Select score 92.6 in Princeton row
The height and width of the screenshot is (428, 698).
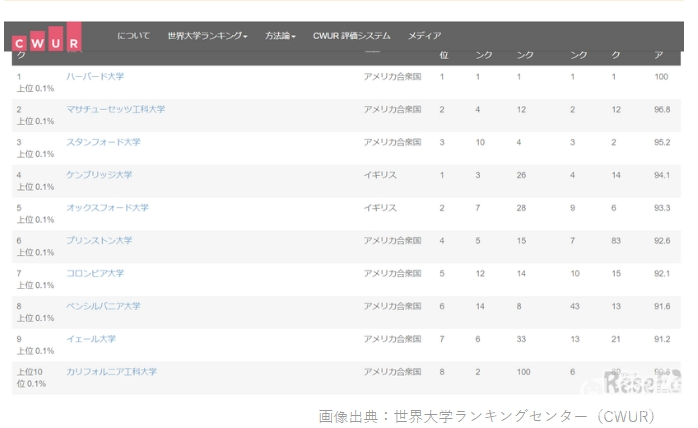662,241
